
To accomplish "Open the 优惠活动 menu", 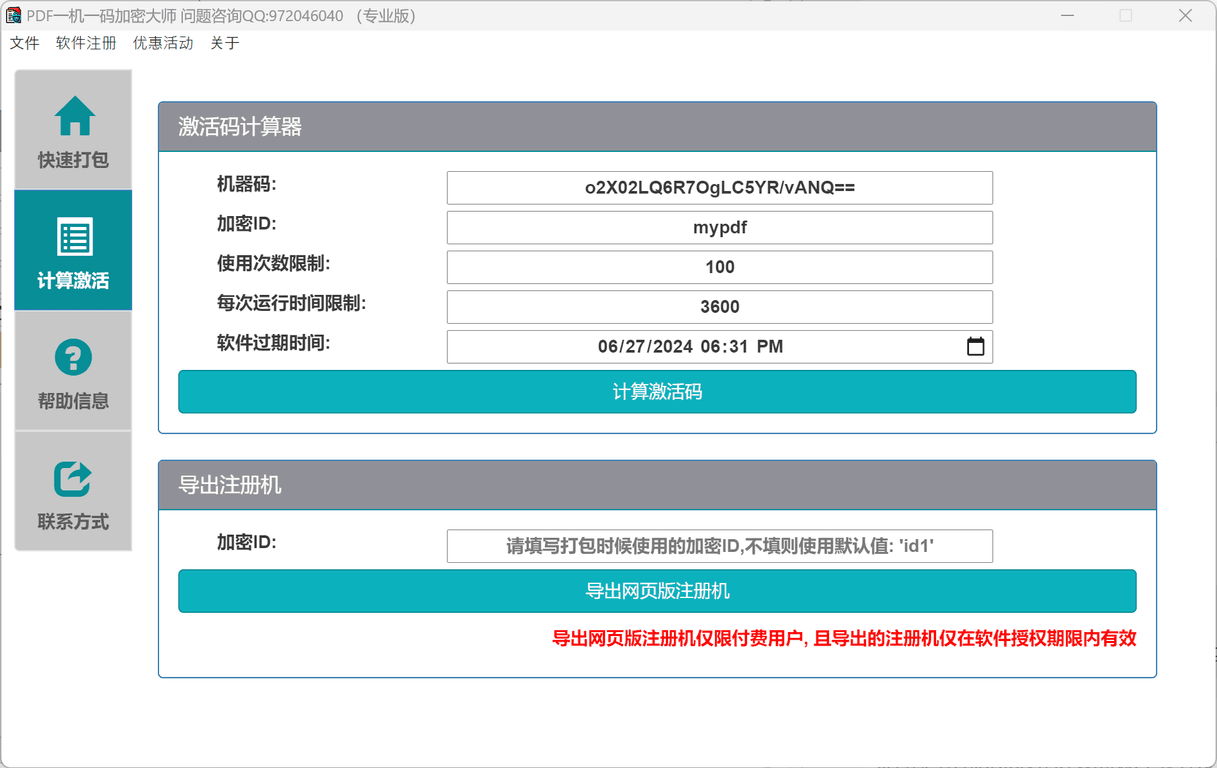I will pyautogui.click(x=162, y=43).
